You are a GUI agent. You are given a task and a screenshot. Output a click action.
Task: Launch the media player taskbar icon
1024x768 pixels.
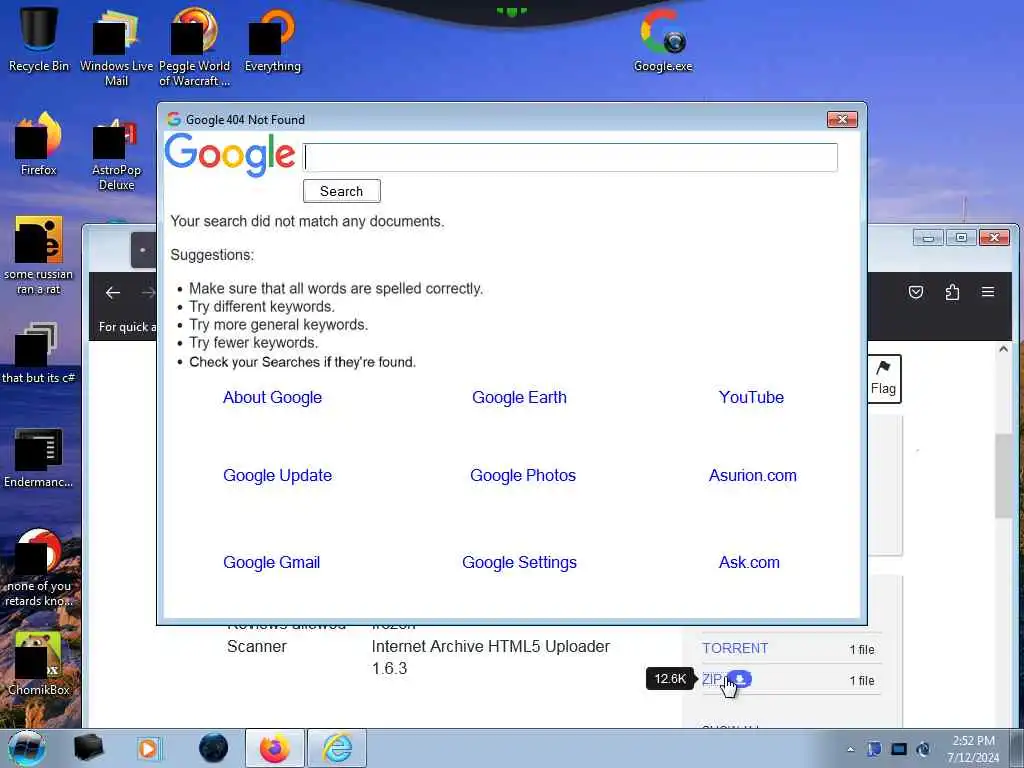tap(148, 748)
